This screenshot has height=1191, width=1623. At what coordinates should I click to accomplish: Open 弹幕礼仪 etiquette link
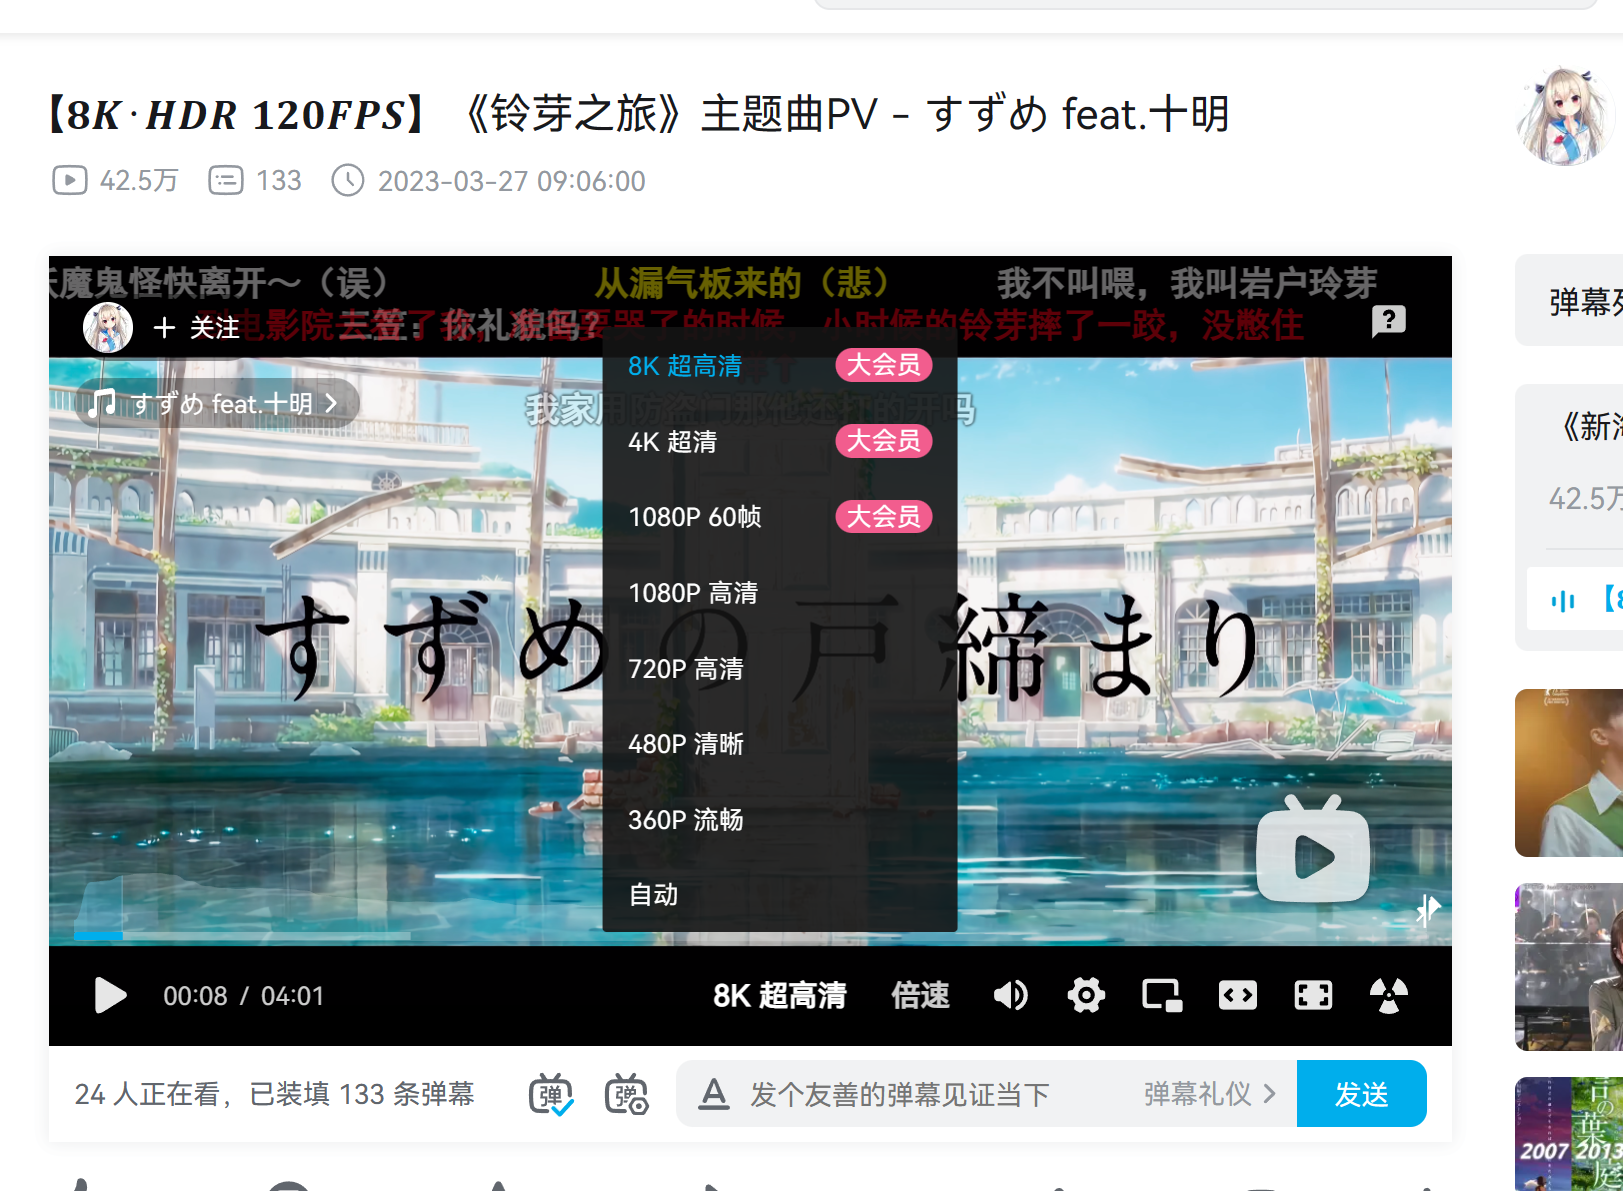pos(1210,1094)
